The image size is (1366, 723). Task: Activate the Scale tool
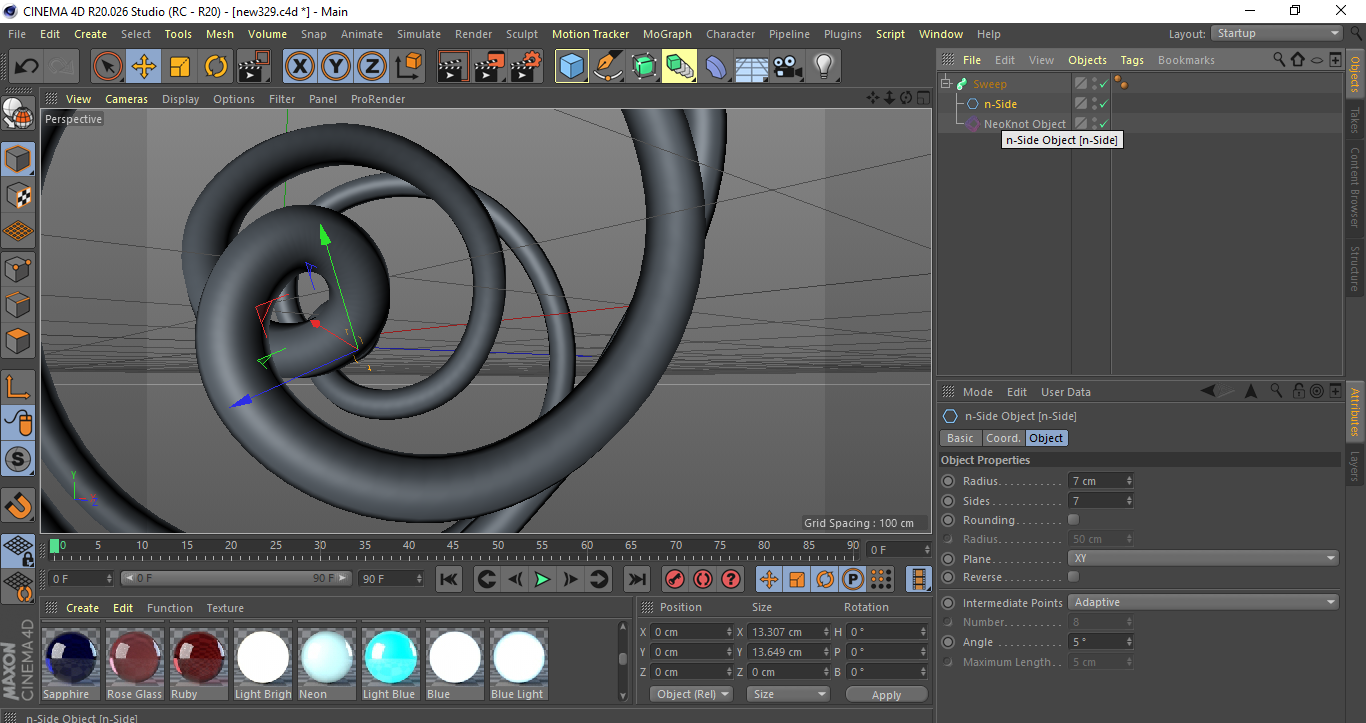coord(180,67)
